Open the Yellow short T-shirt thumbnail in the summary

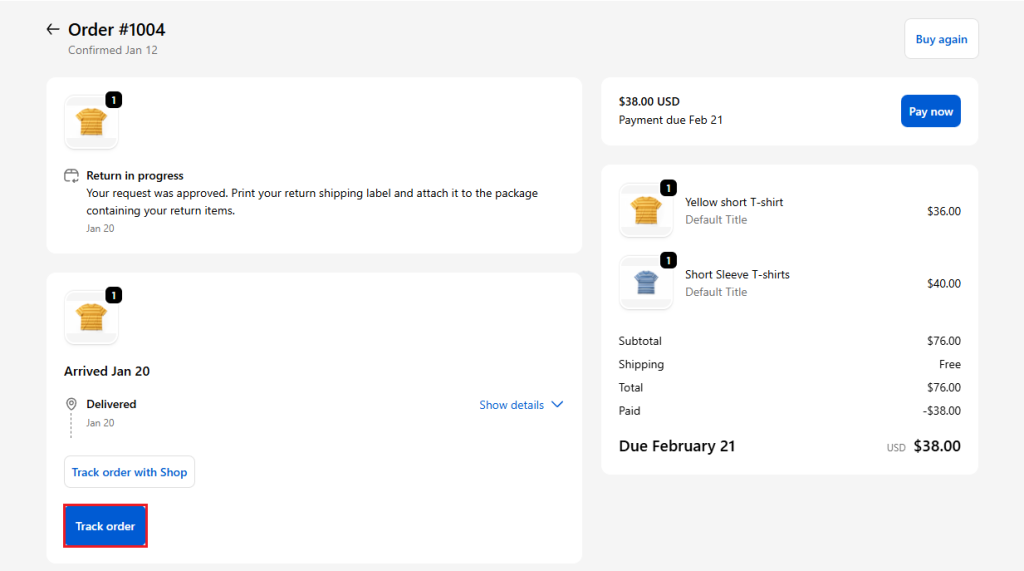pyautogui.click(x=646, y=210)
